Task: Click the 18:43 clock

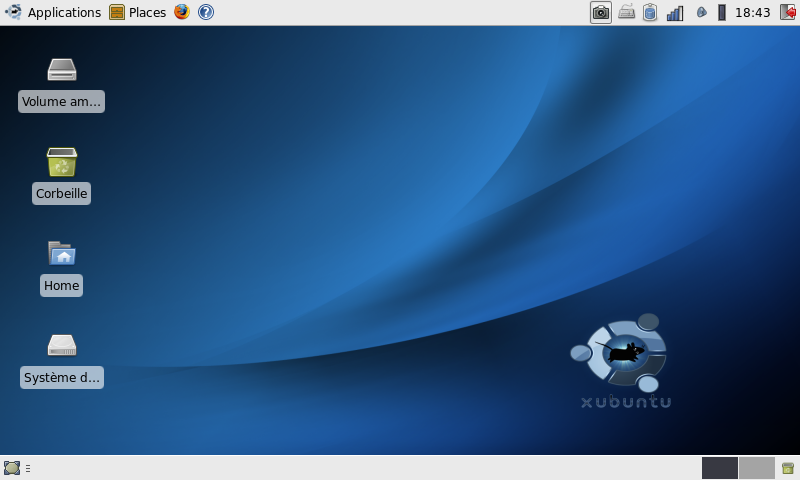Action: click(x=753, y=12)
